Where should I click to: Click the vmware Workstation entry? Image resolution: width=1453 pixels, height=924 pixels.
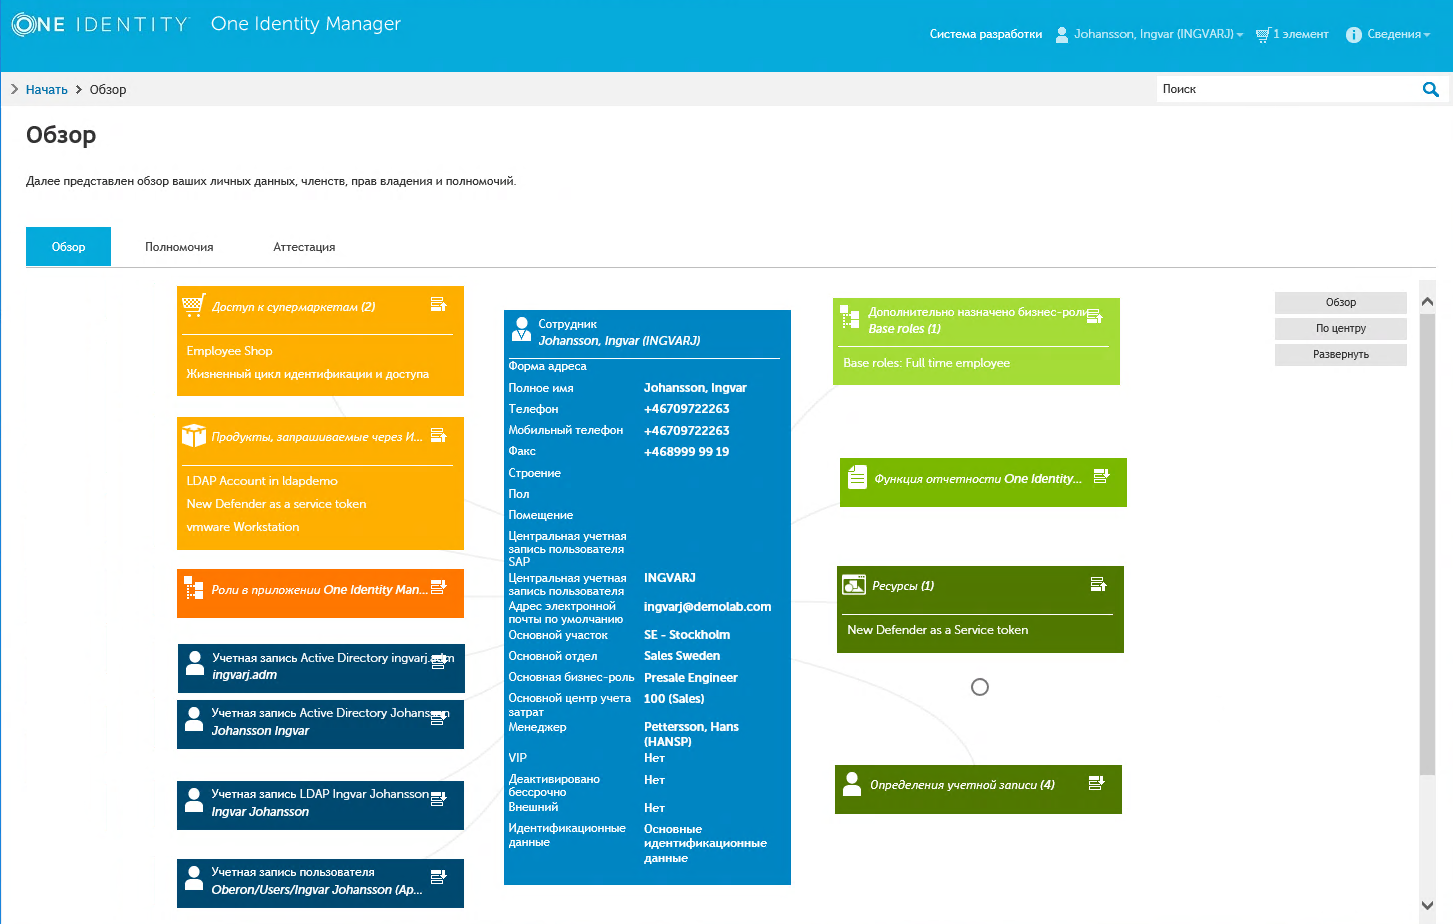point(243,527)
